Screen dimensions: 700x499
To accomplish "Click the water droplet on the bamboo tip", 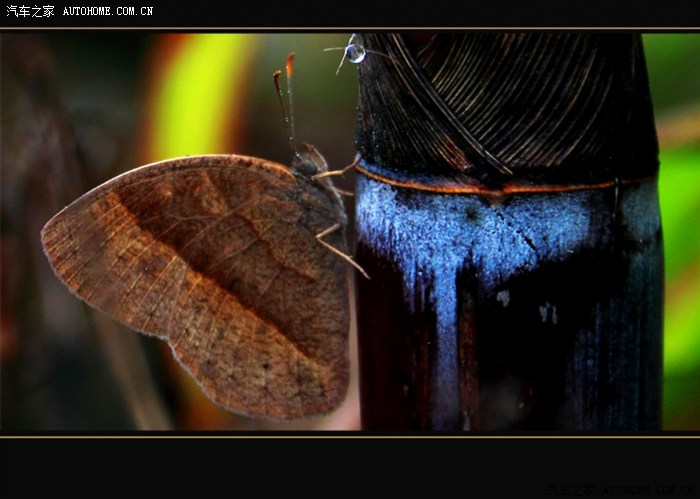I will [x=355, y=53].
